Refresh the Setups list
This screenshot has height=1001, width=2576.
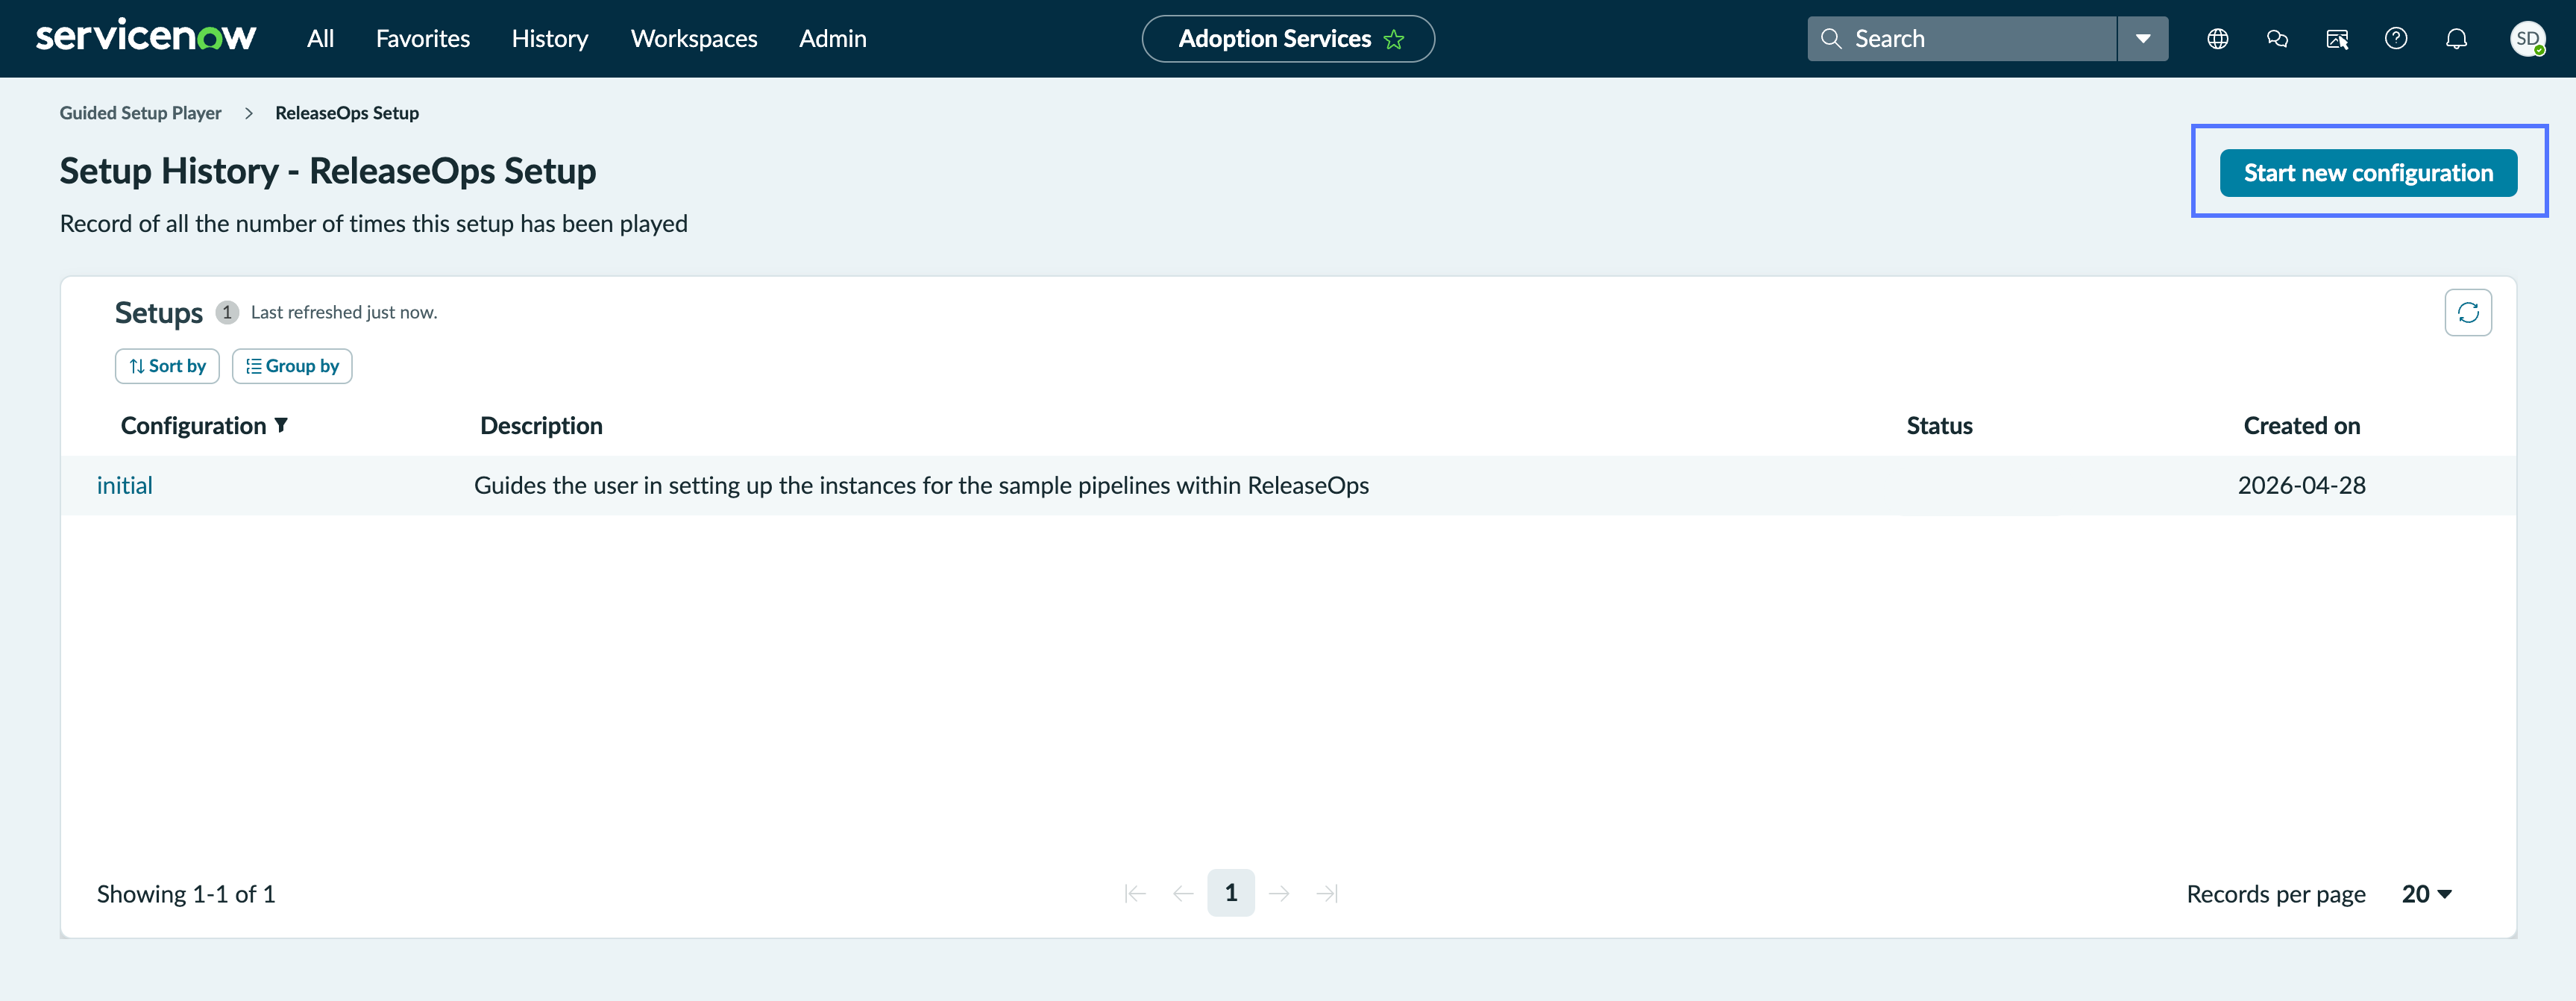pos(2467,313)
